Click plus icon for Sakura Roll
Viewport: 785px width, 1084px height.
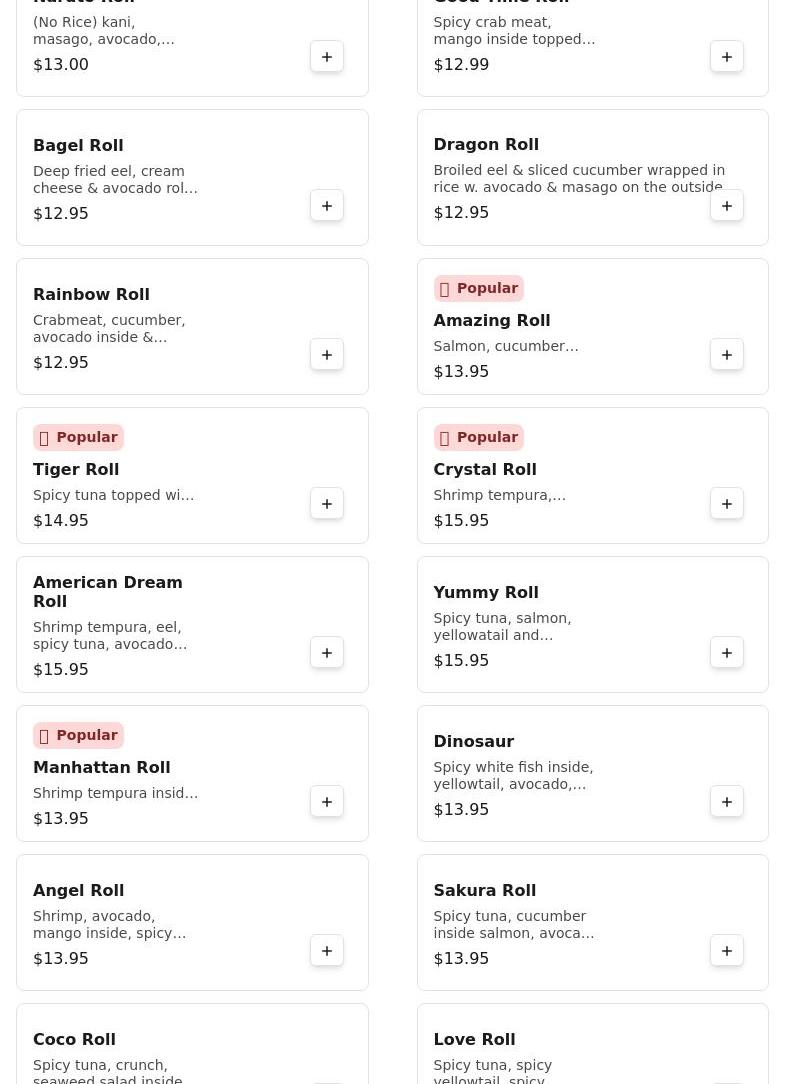tap(727, 951)
